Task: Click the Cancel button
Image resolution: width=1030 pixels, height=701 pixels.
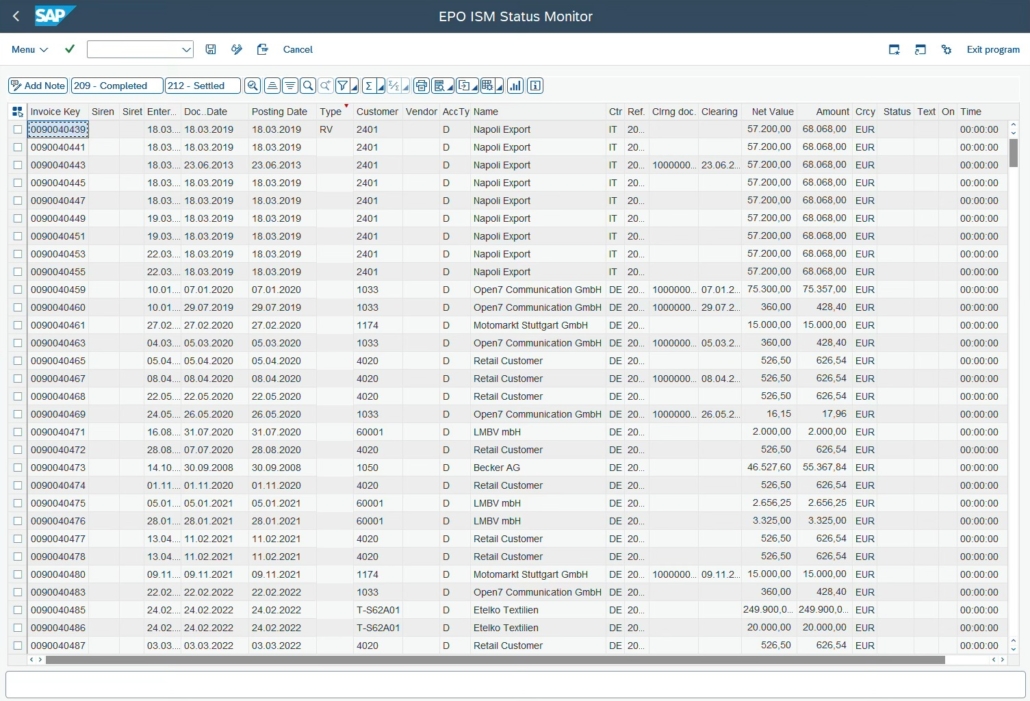Action: tap(298, 49)
